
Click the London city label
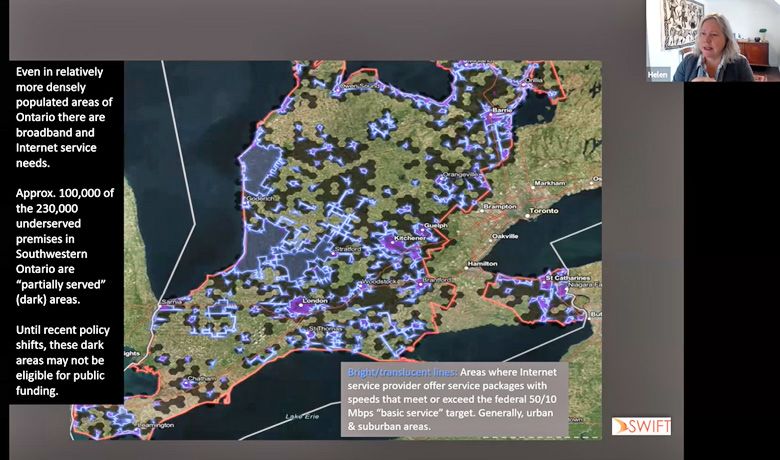[x=315, y=301]
